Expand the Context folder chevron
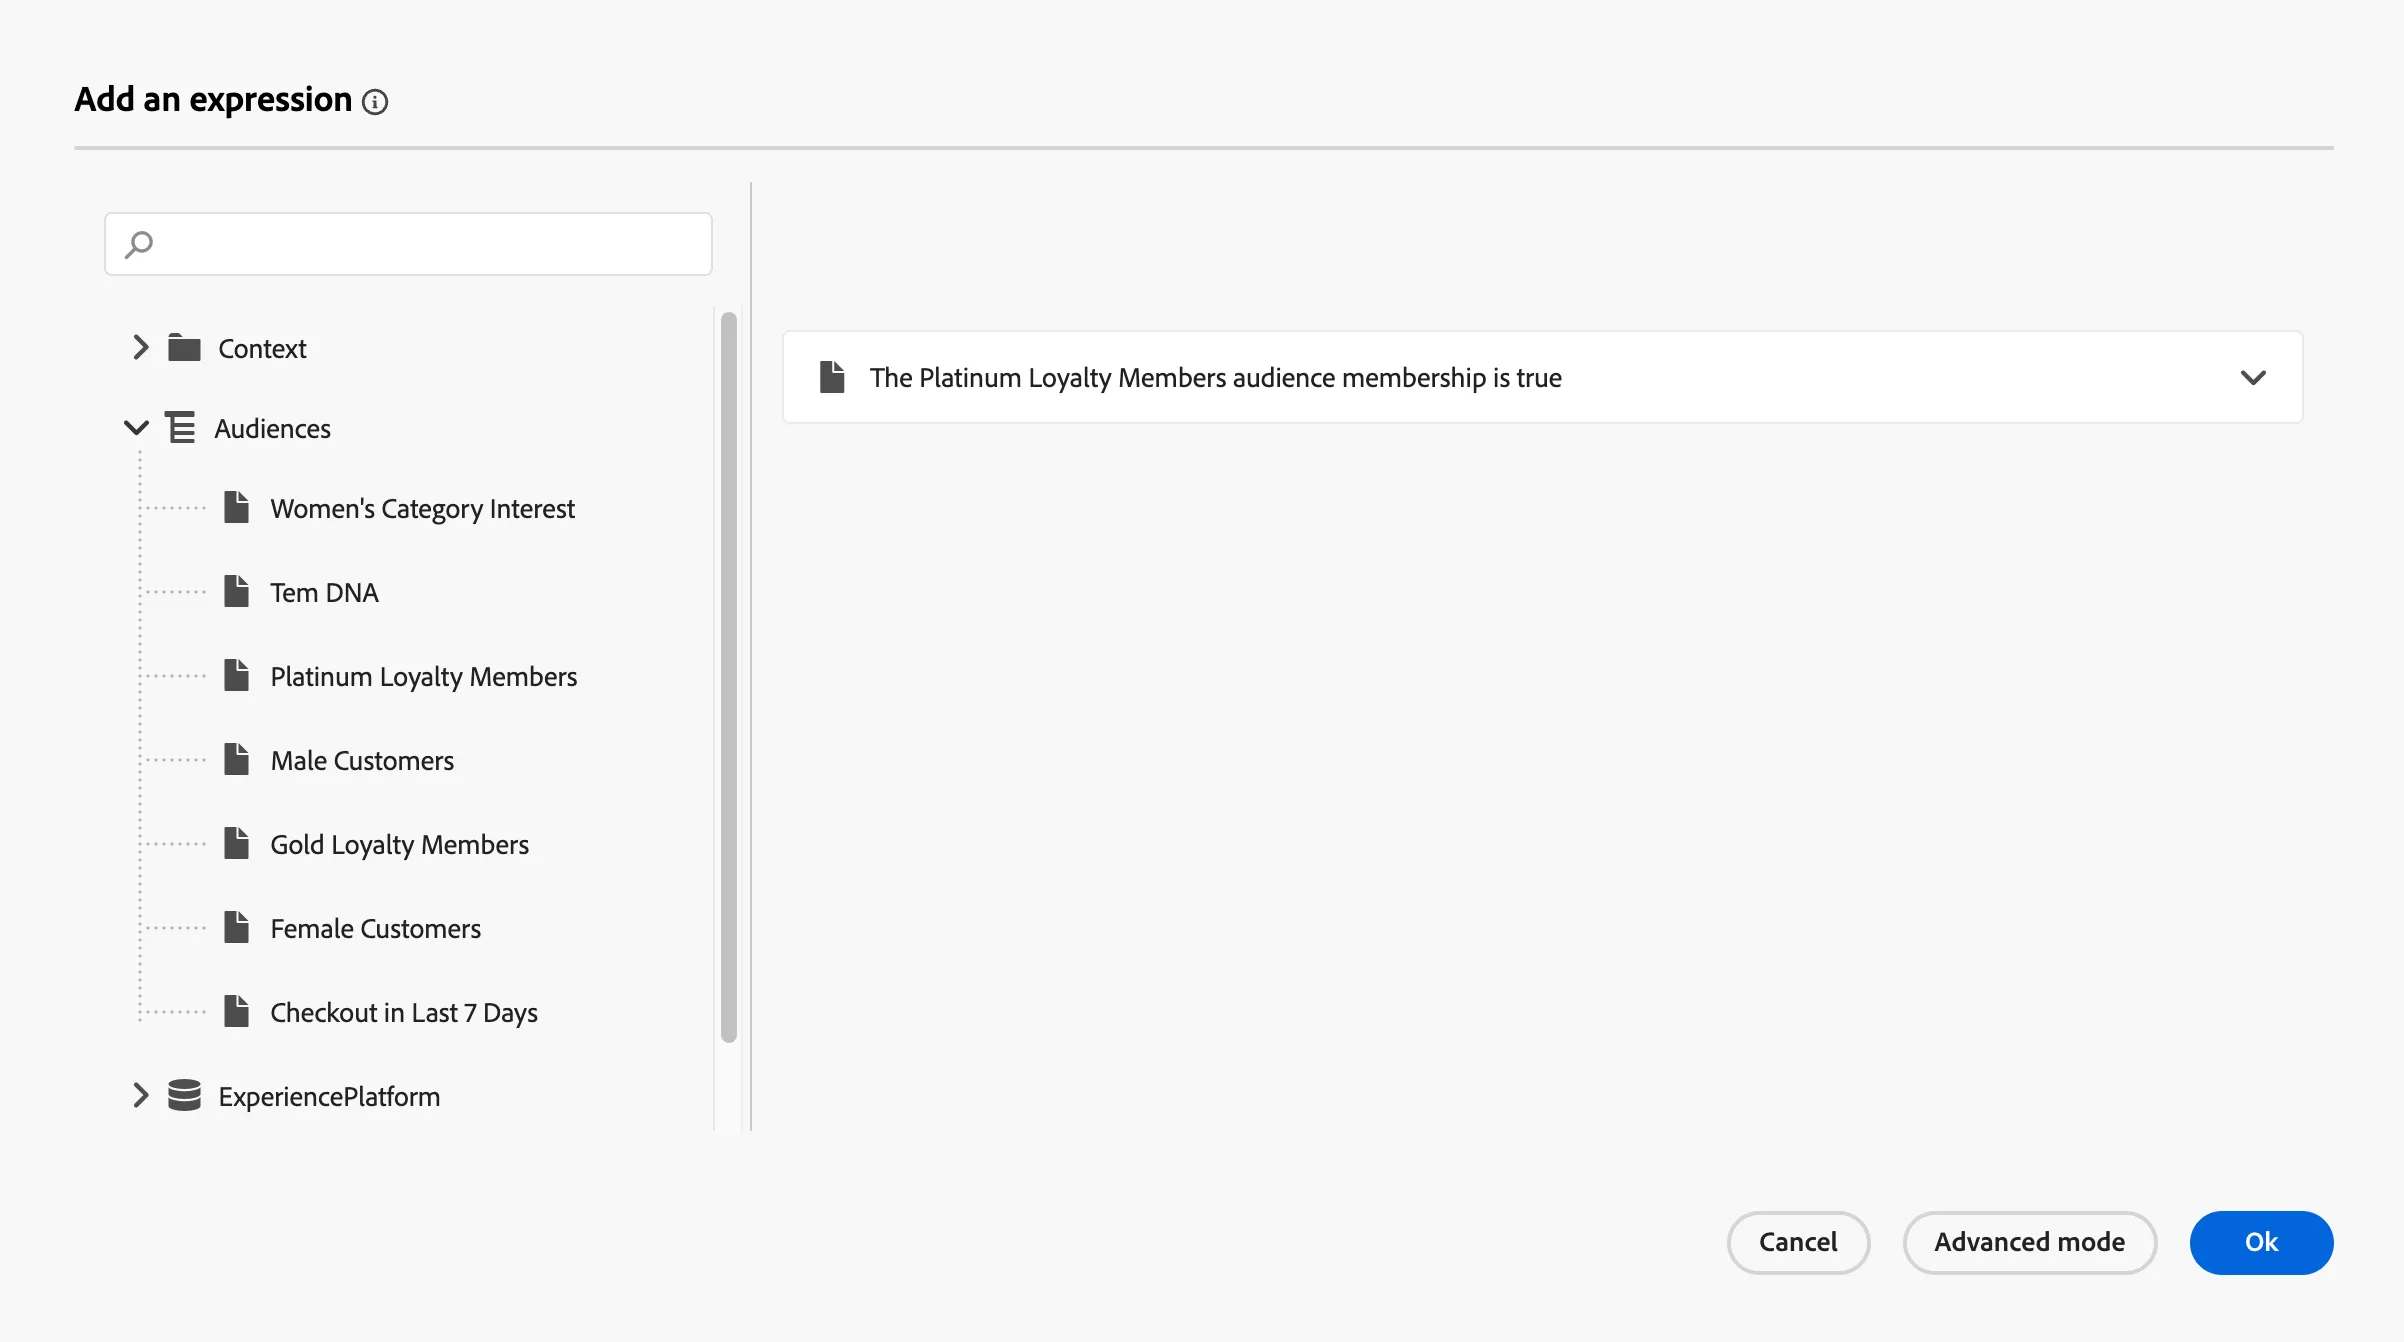Image resolution: width=2404 pixels, height=1342 pixels. pyautogui.click(x=140, y=348)
